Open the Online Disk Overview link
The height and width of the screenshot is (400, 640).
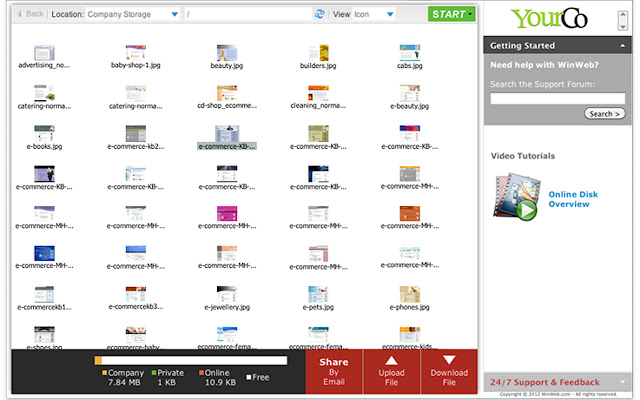coord(573,199)
